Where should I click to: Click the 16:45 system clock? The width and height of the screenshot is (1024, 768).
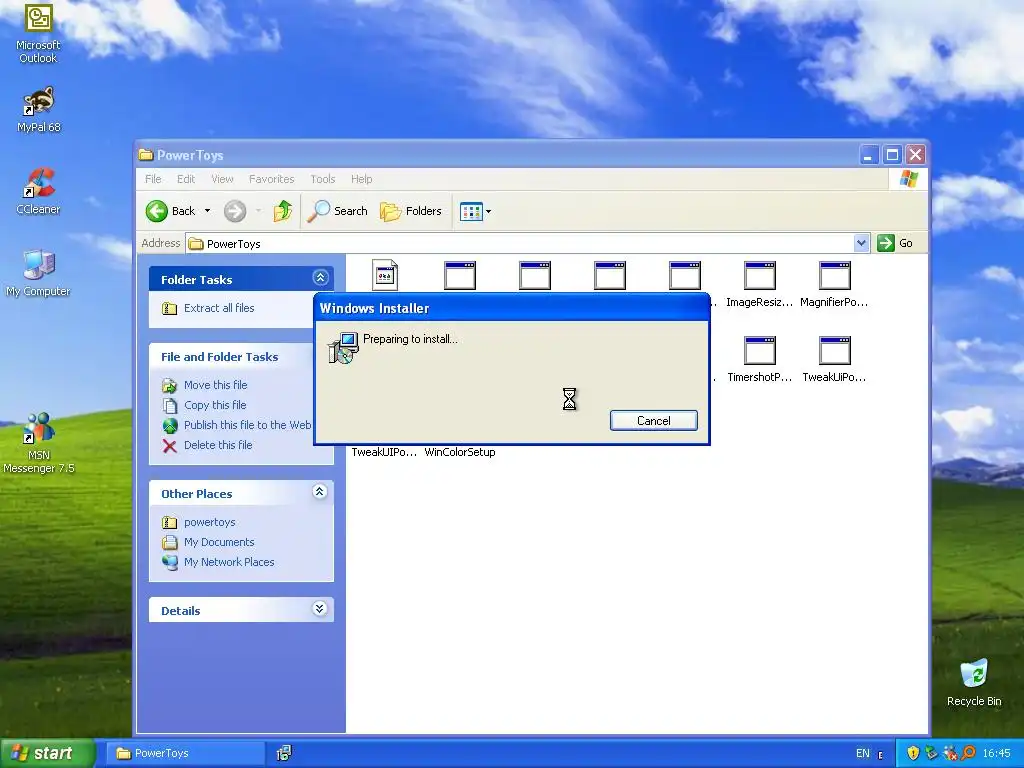996,754
